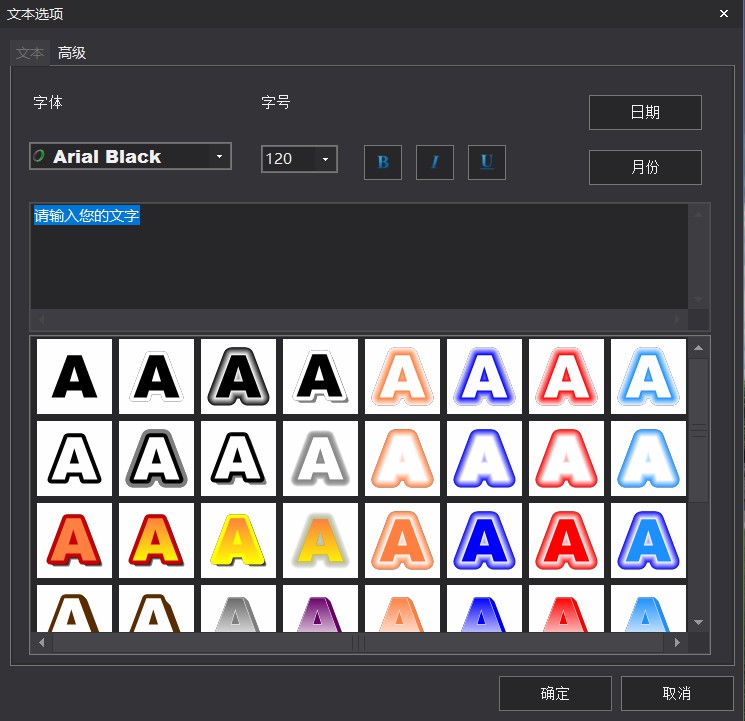The image size is (745, 721).
Task: Choose the white A with gray outline style
Action: pos(156,458)
